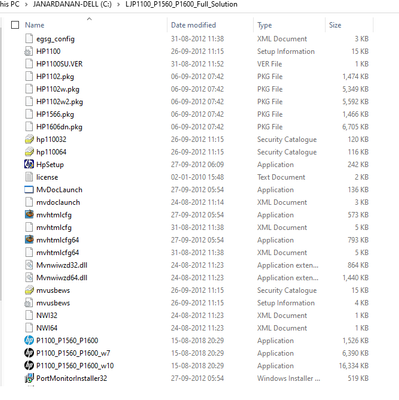Select the NWI32 file name
Screen dimensions: 399x400
tap(47, 315)
